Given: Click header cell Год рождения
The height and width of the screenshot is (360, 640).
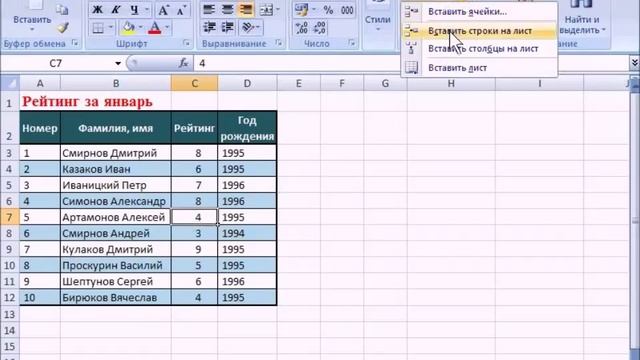Looking at the screenshot, I should coord(247,128).
